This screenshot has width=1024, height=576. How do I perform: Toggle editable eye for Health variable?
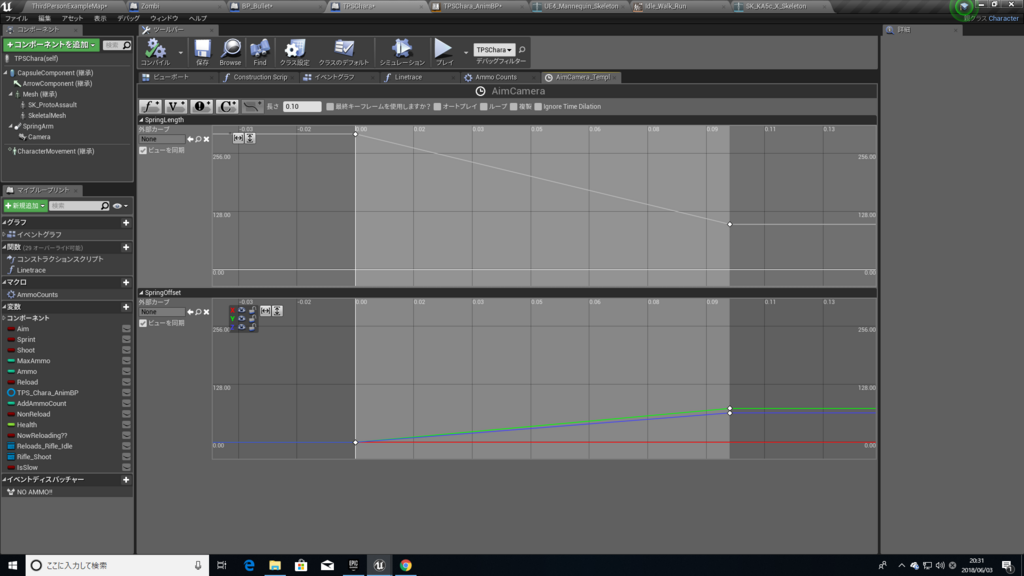click(126, 425)
